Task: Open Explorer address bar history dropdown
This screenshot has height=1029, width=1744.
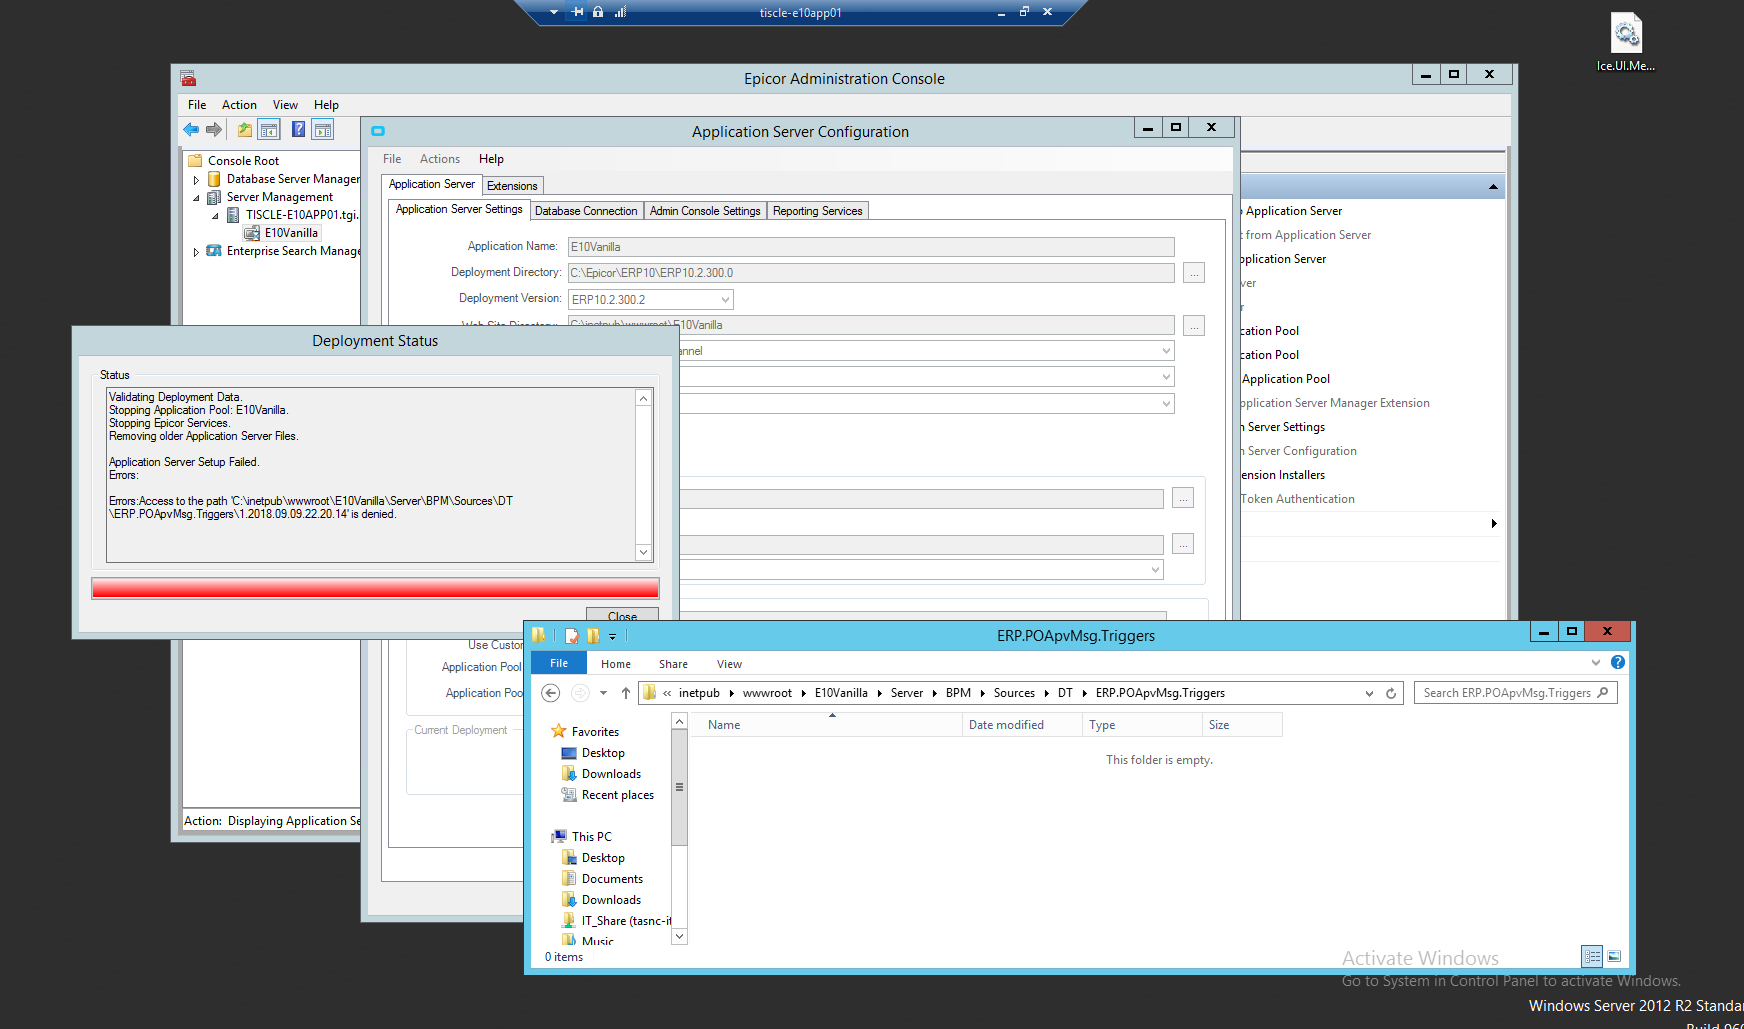Action: coord(1369,693)
